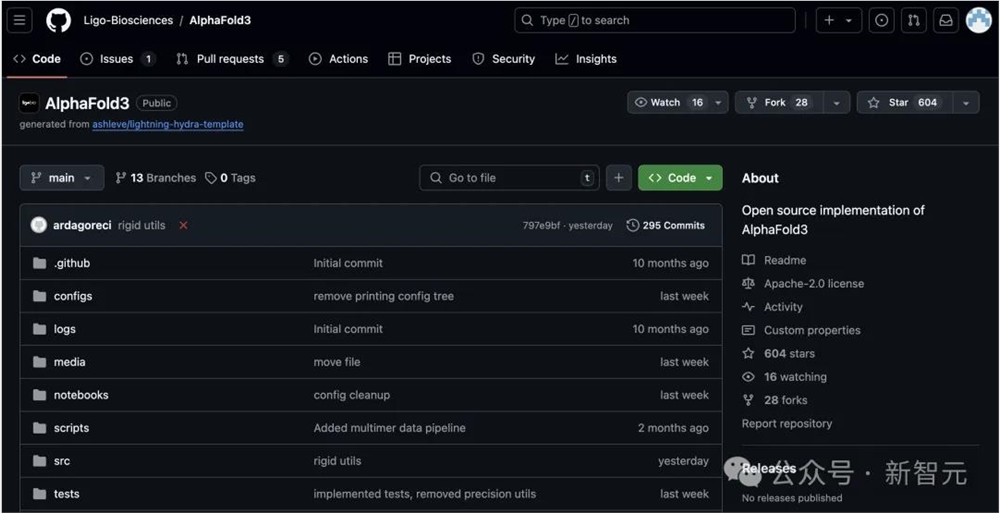The height and width of the screenshot is (513, 1000).
Task: View the 16 watching link
Action: (784, 377)
